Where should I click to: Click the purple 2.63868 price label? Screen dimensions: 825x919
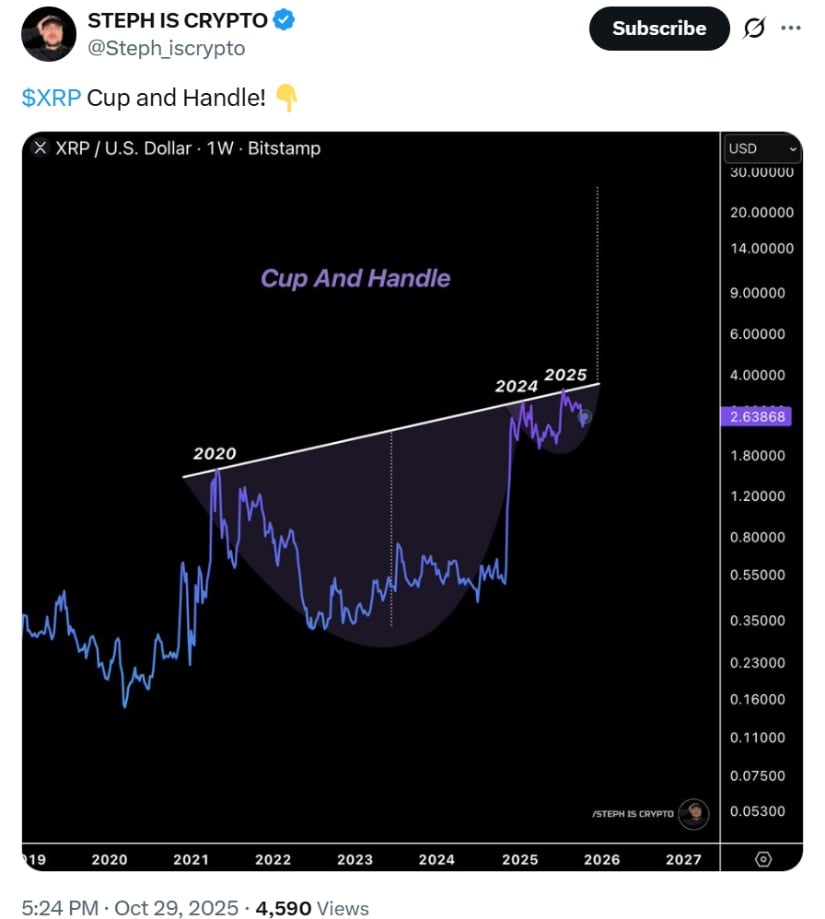759,415
